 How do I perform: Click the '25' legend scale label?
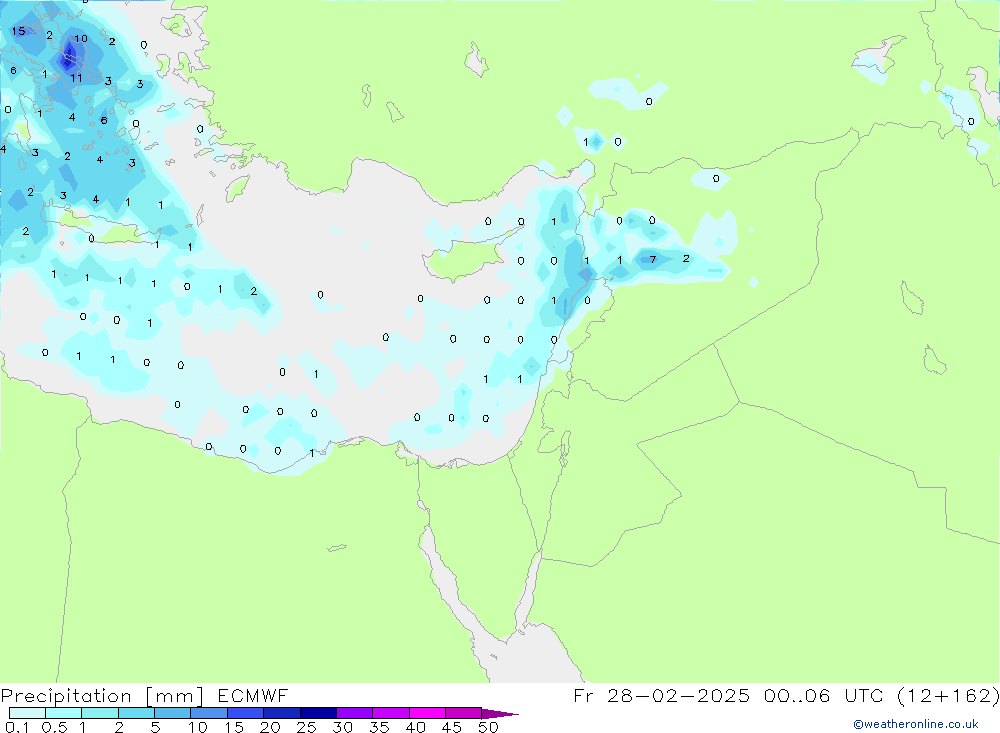pos(306,727)
